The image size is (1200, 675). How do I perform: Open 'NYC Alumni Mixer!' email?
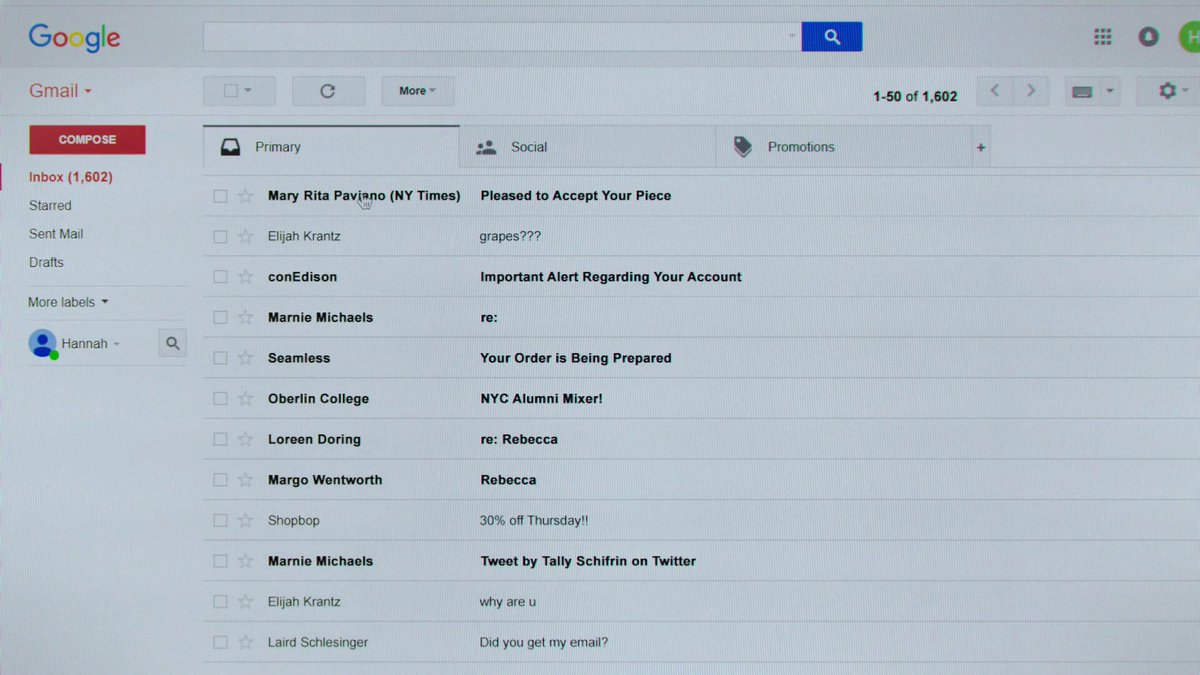pos(541,399)
